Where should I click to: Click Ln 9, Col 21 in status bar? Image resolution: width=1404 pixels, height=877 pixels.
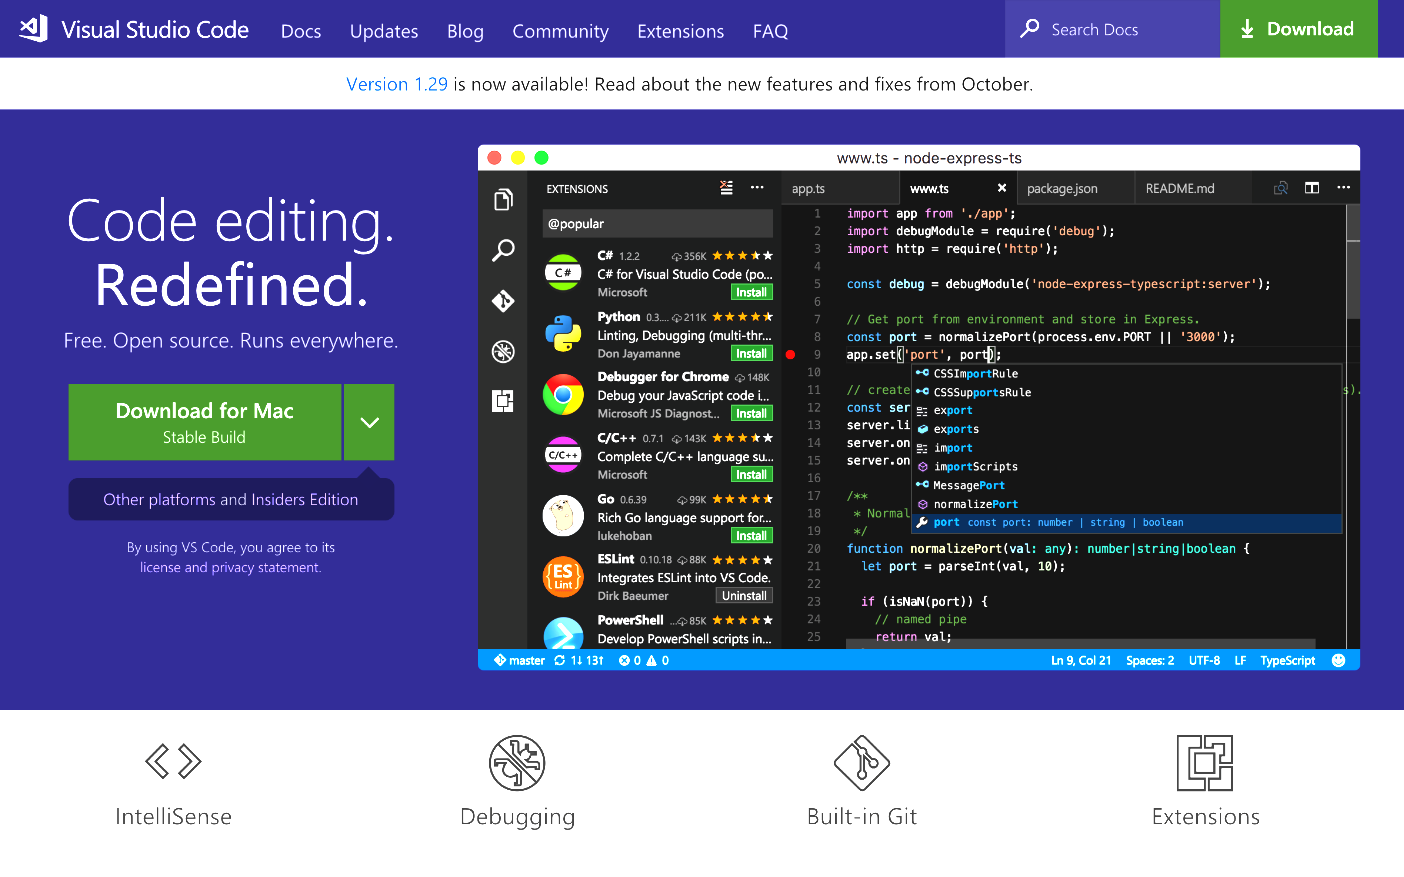coord(1081,661)
